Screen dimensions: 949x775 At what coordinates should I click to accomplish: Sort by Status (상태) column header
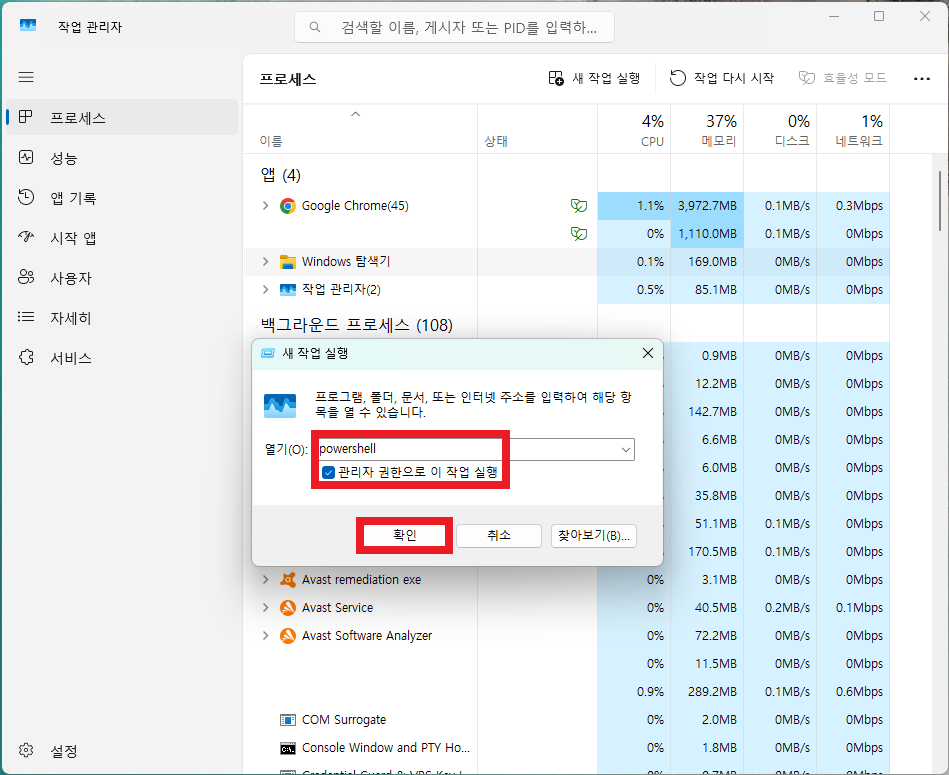[537, 129]
